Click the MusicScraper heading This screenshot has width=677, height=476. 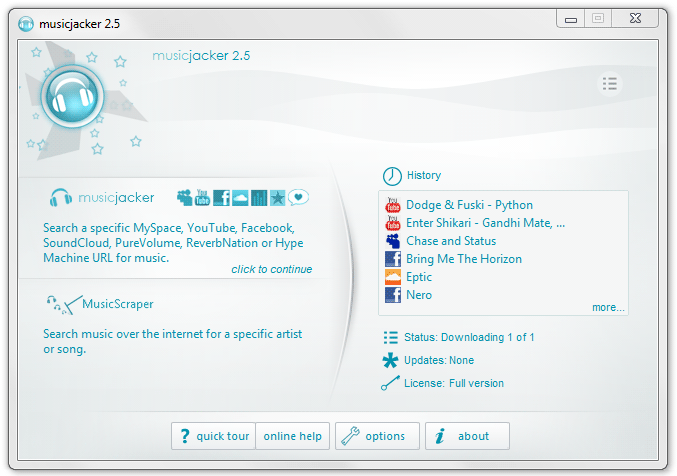tap(118, 304)
